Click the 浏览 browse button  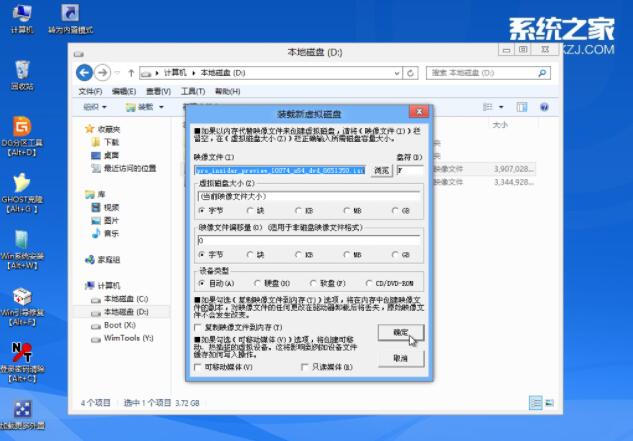coord(381,171)
